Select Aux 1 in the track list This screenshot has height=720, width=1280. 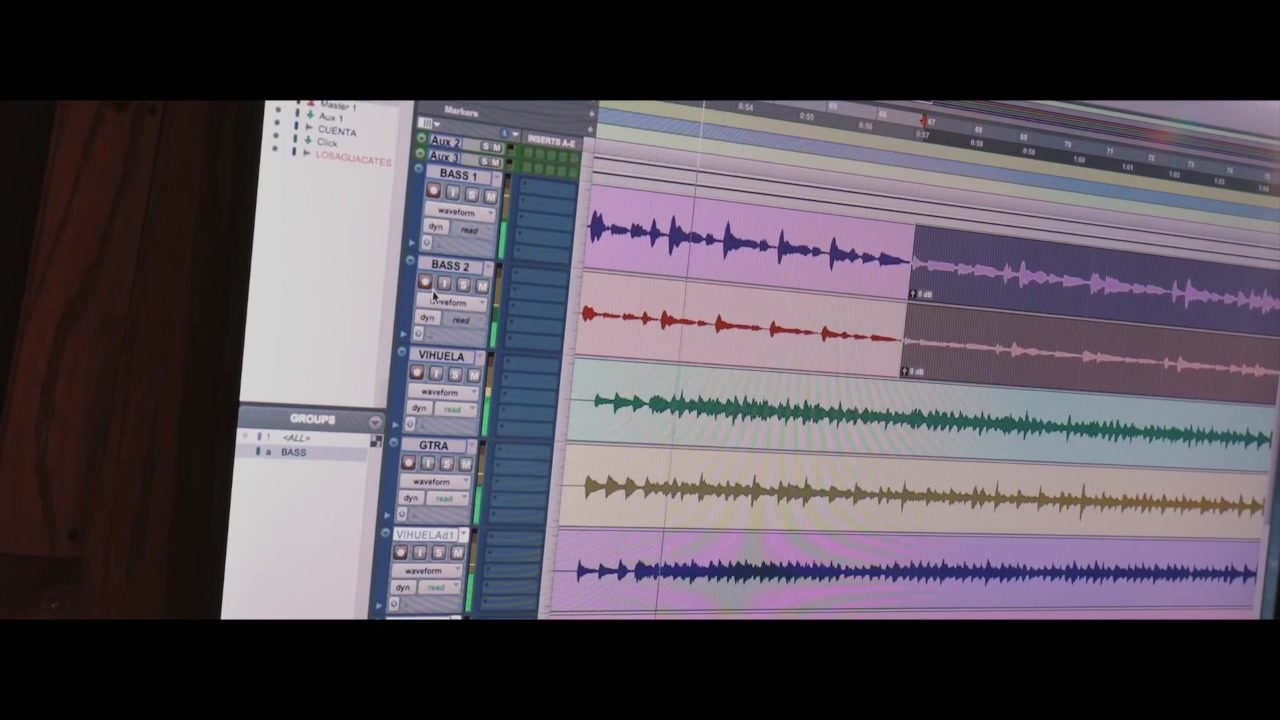tap(331, 118)
